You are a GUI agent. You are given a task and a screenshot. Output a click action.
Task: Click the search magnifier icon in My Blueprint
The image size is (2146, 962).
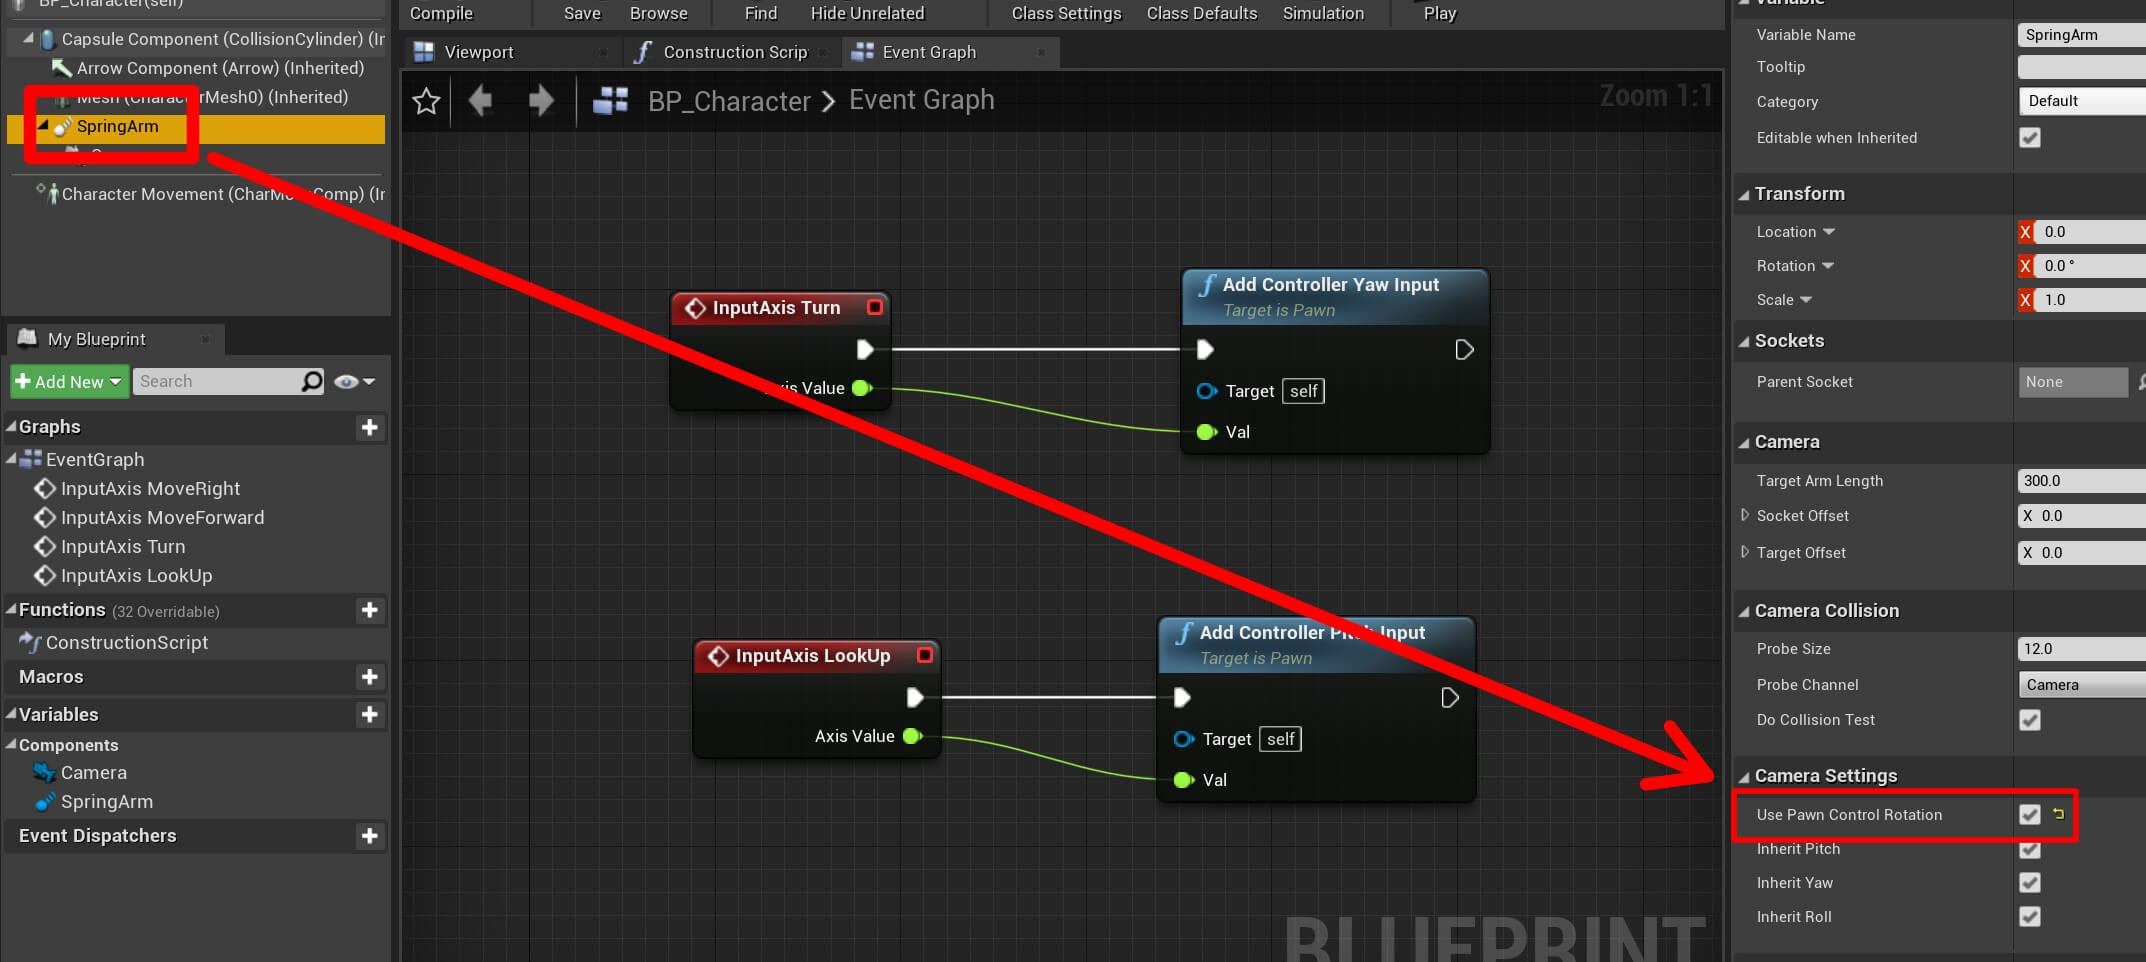coord(312,381)
